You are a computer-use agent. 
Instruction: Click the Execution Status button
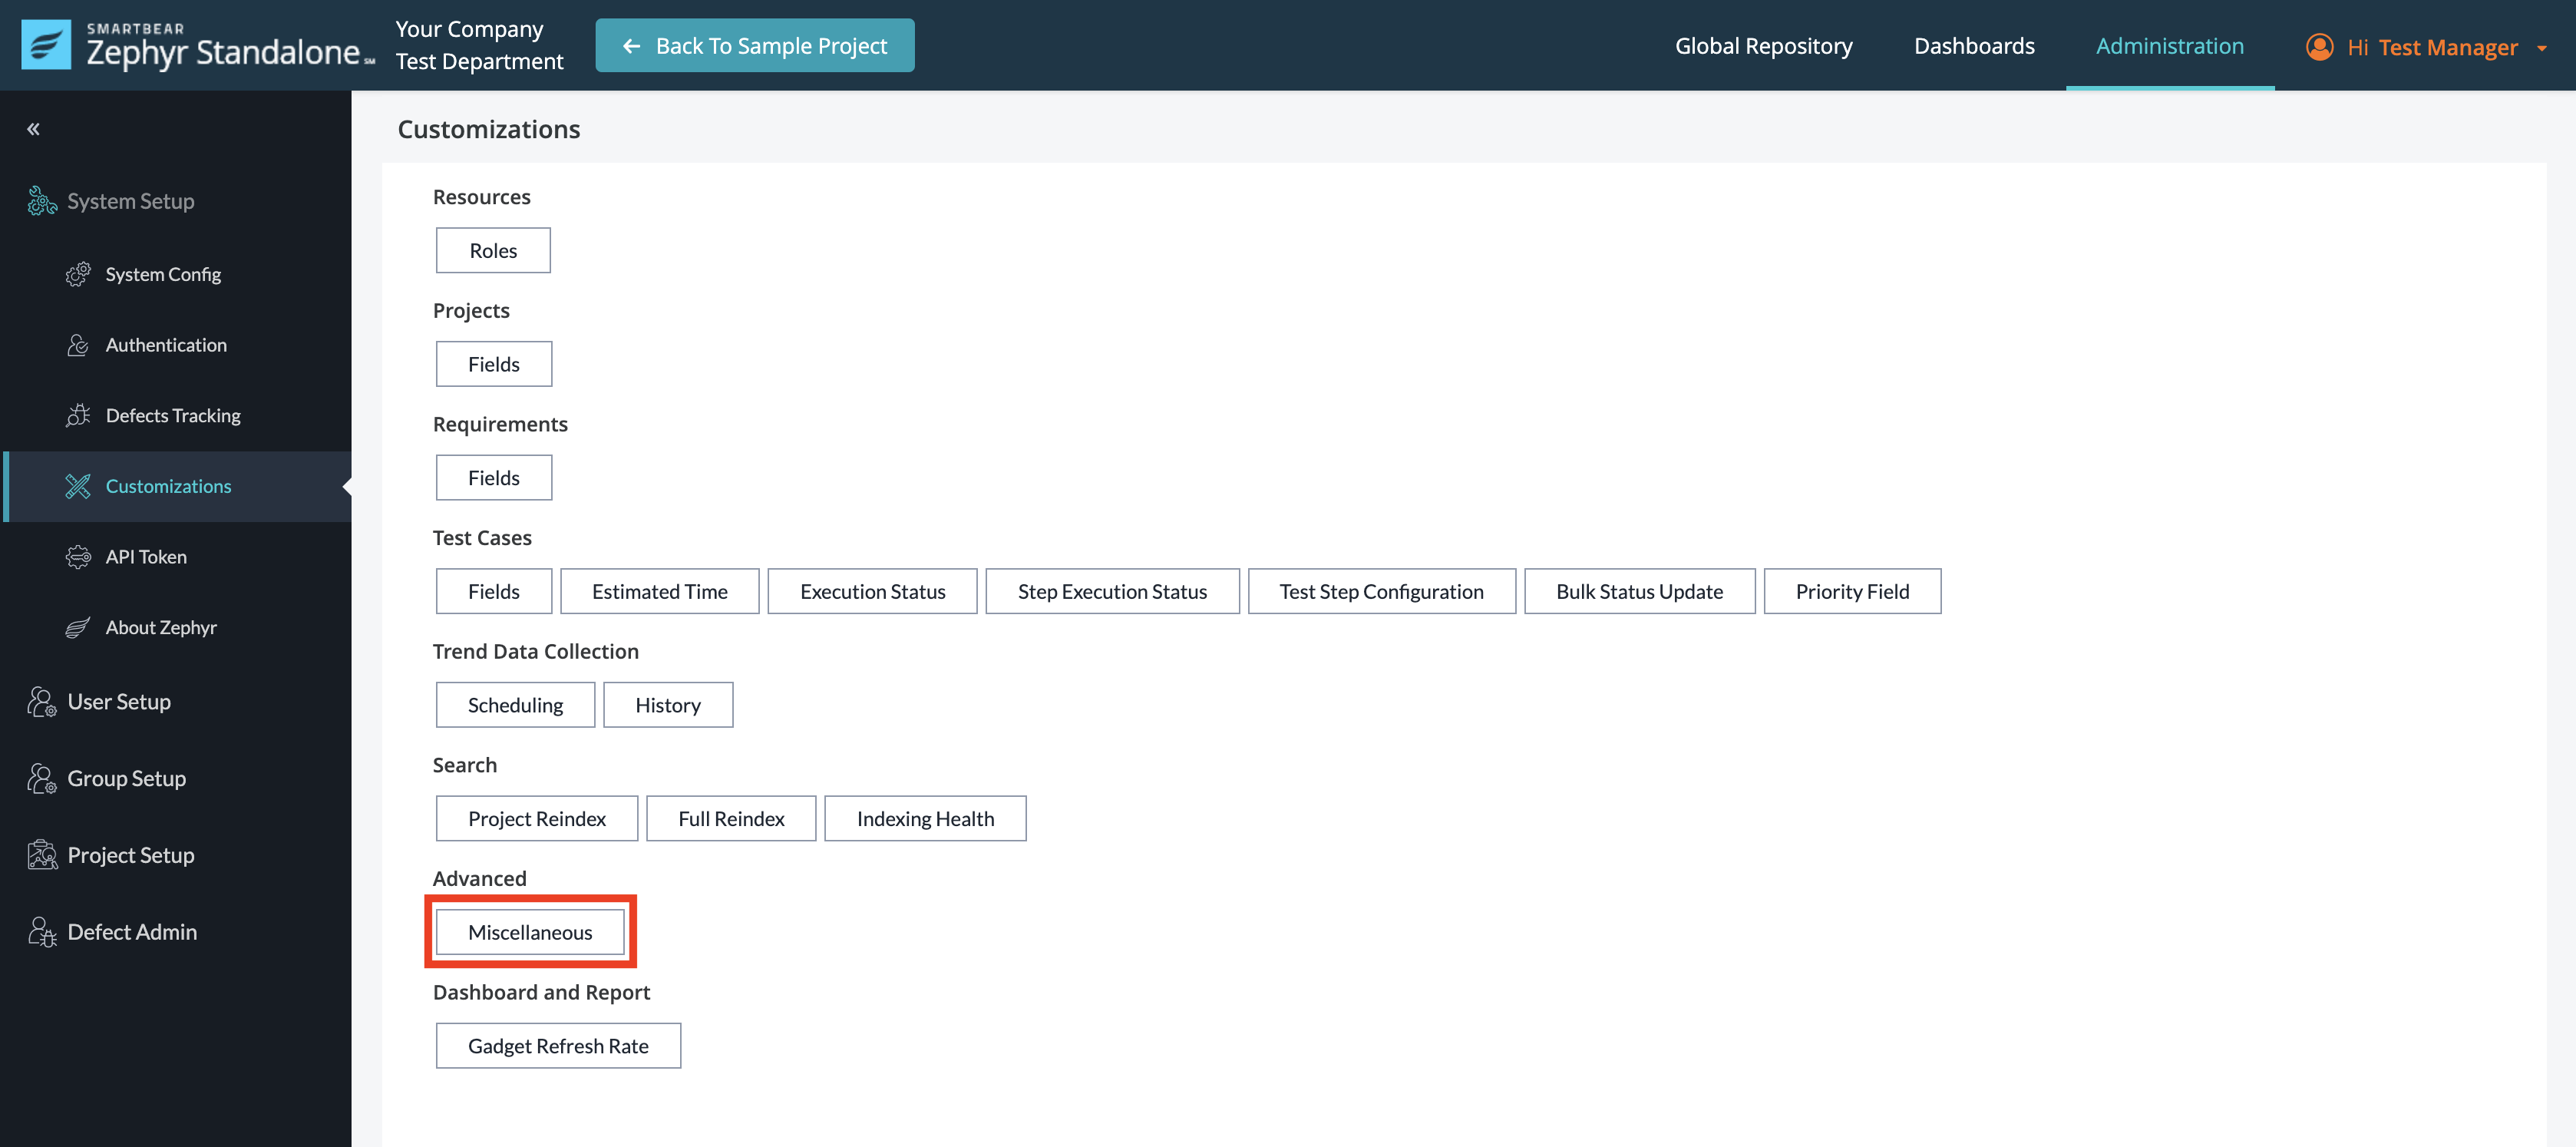coord(872,591)
